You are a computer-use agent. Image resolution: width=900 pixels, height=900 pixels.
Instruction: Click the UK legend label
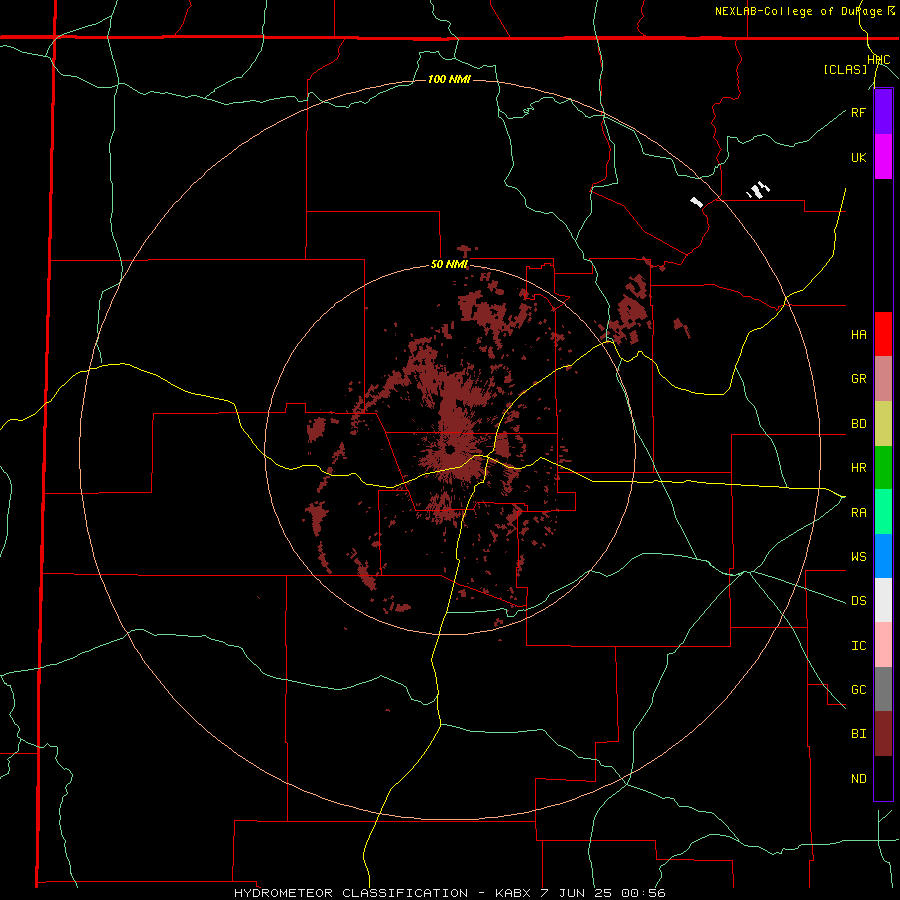point(858,157)
